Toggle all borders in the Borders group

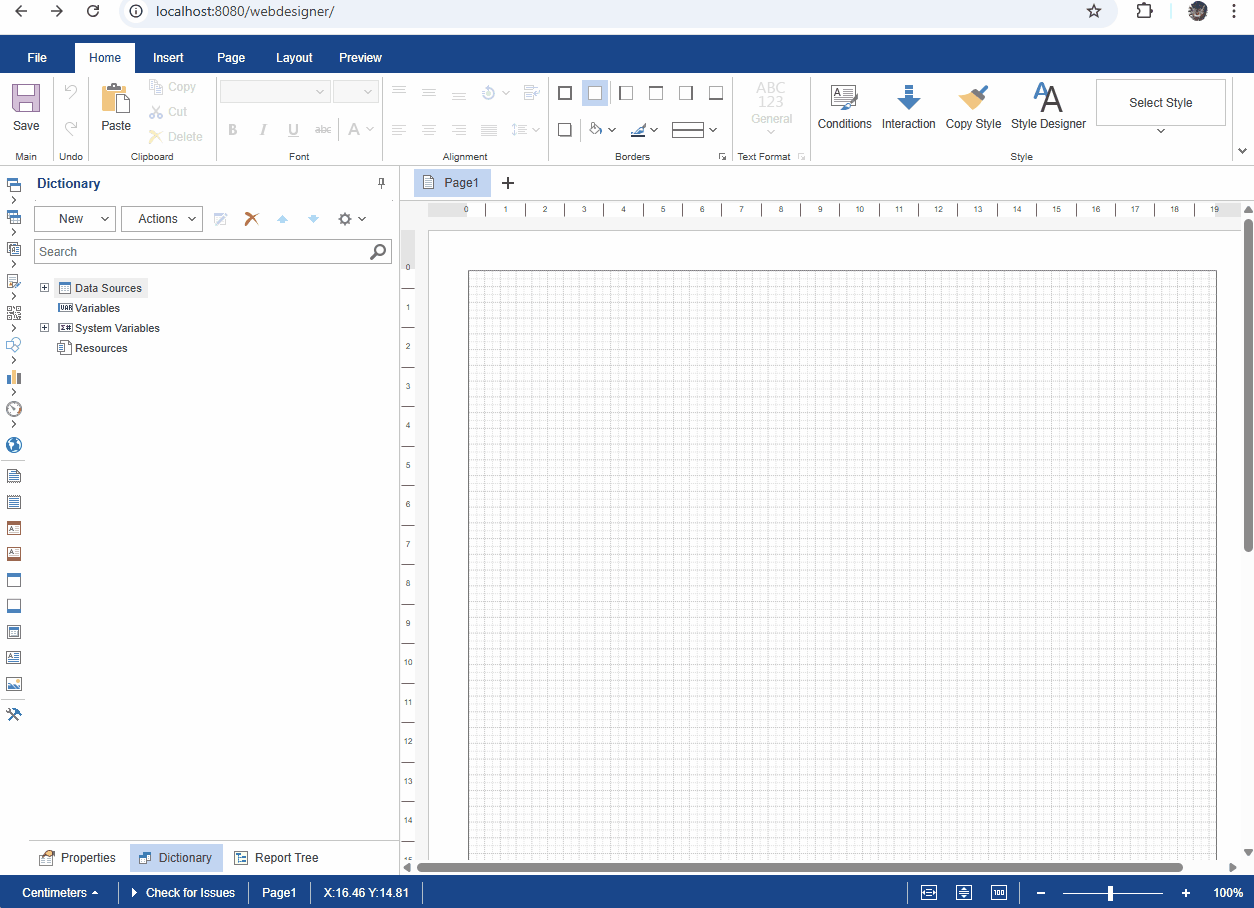pos(565,93)
